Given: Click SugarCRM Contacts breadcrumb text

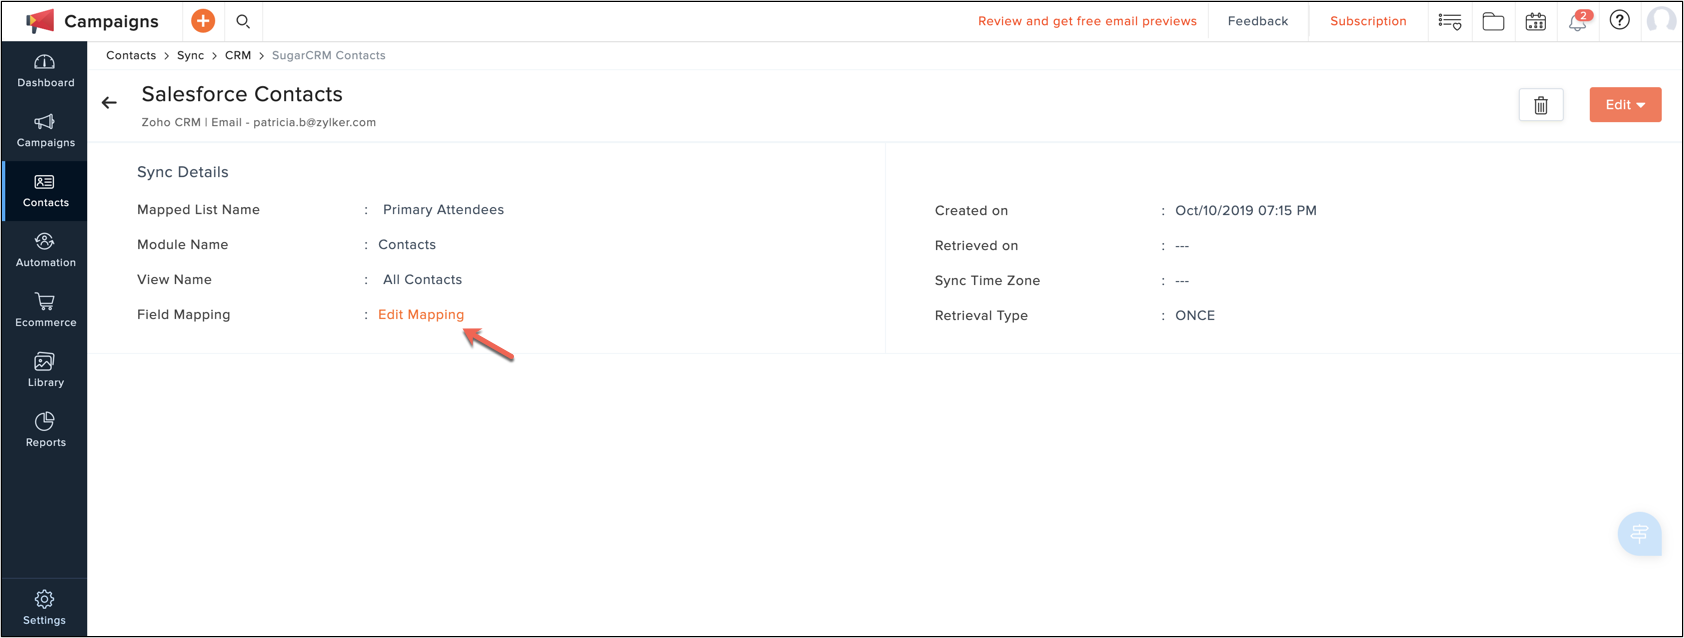Looking at the screenshot, I should click(329, 55).
